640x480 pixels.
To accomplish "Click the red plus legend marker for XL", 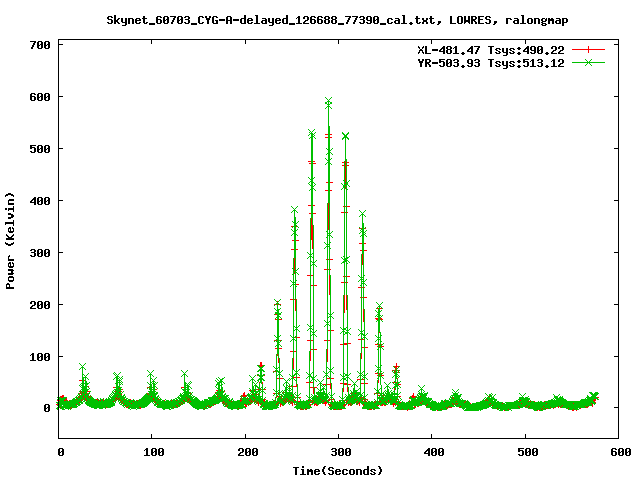I will (x=588, y=50).
